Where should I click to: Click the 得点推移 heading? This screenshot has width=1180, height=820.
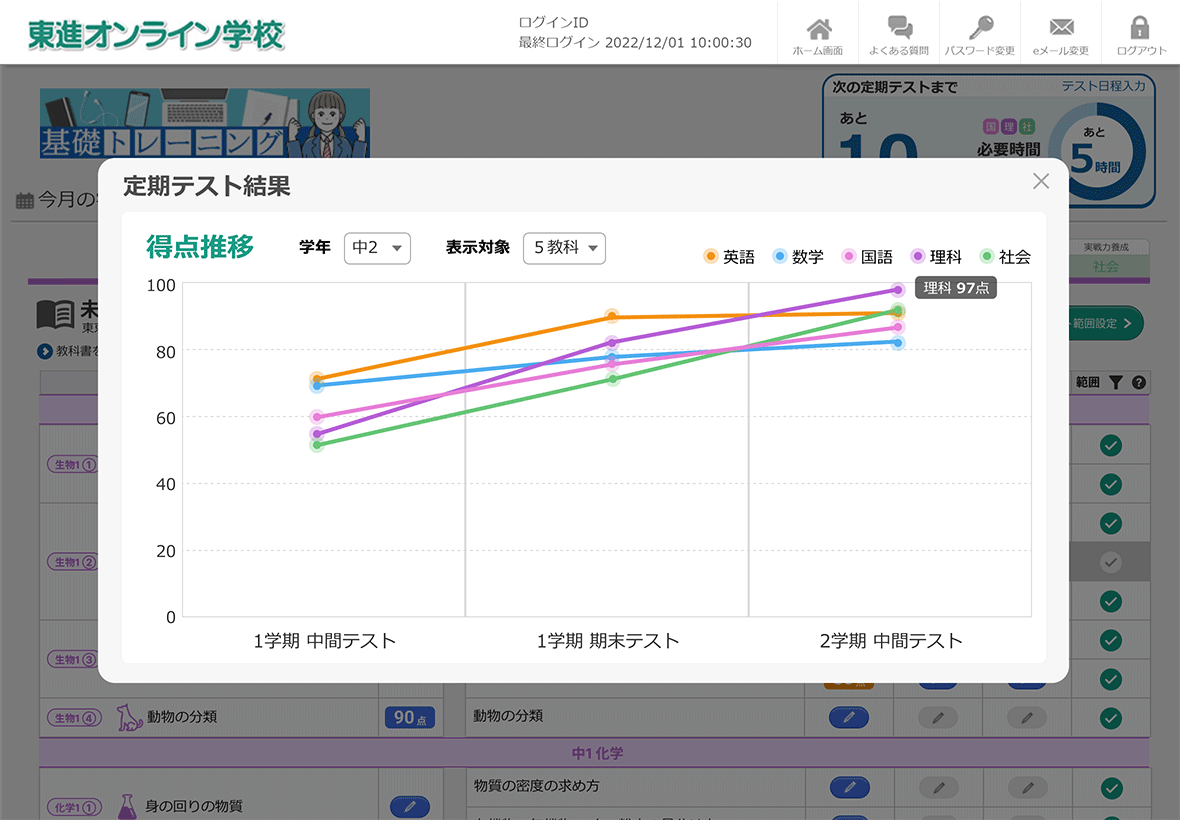point(200,247)
